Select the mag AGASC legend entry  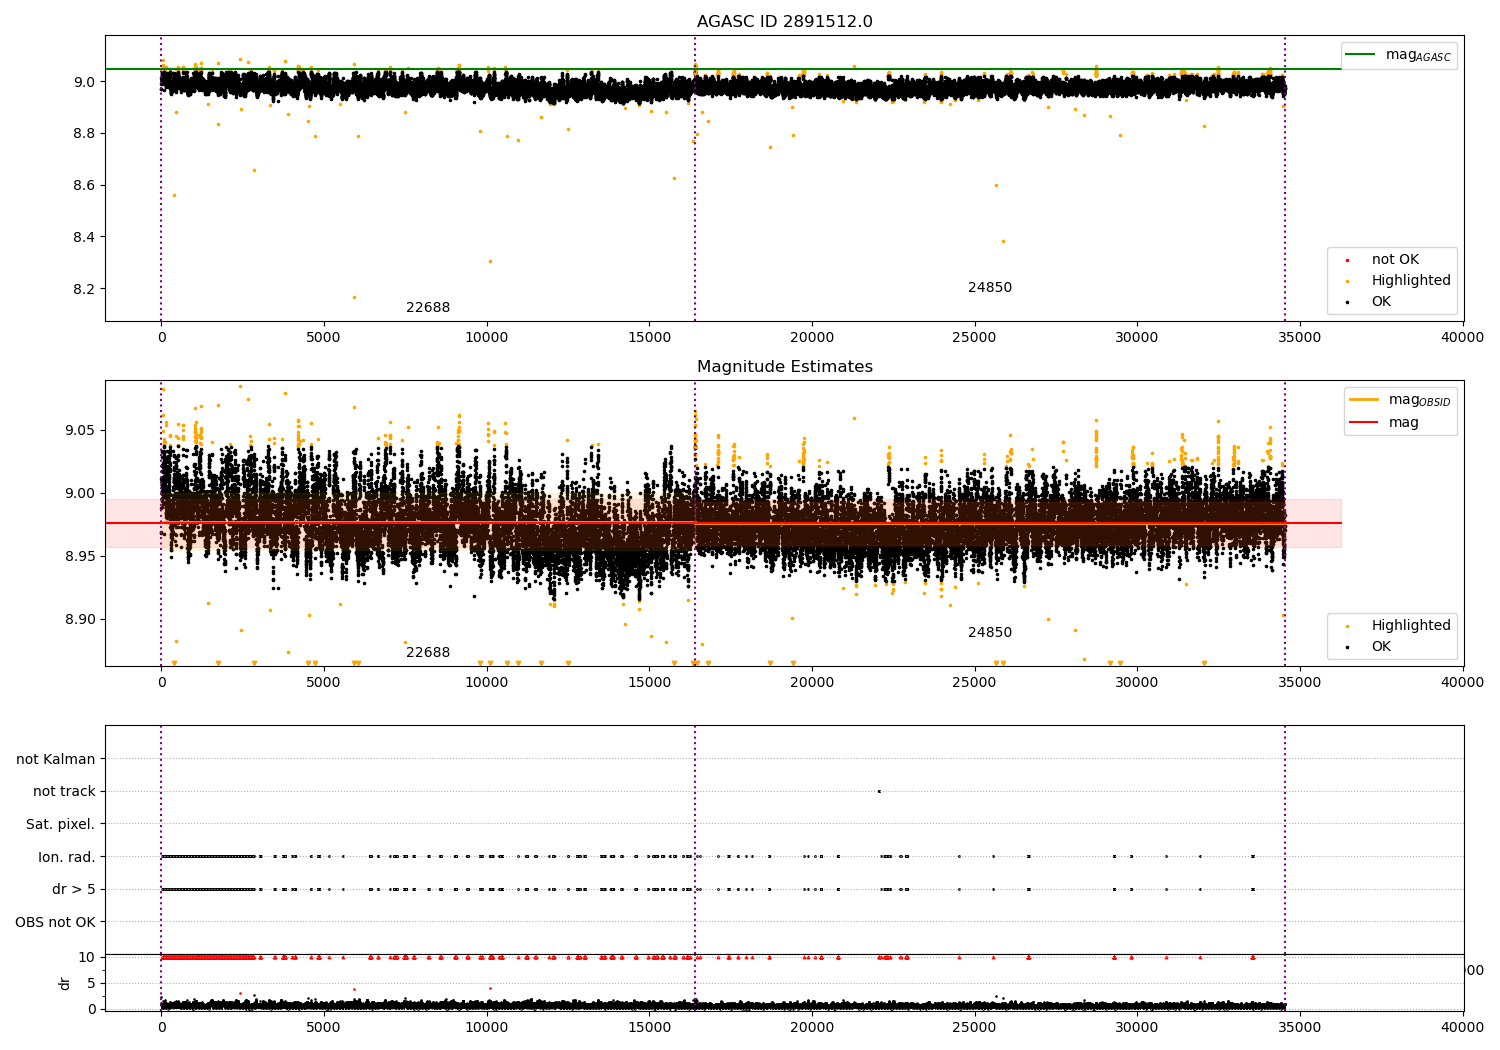point(1398,55)
